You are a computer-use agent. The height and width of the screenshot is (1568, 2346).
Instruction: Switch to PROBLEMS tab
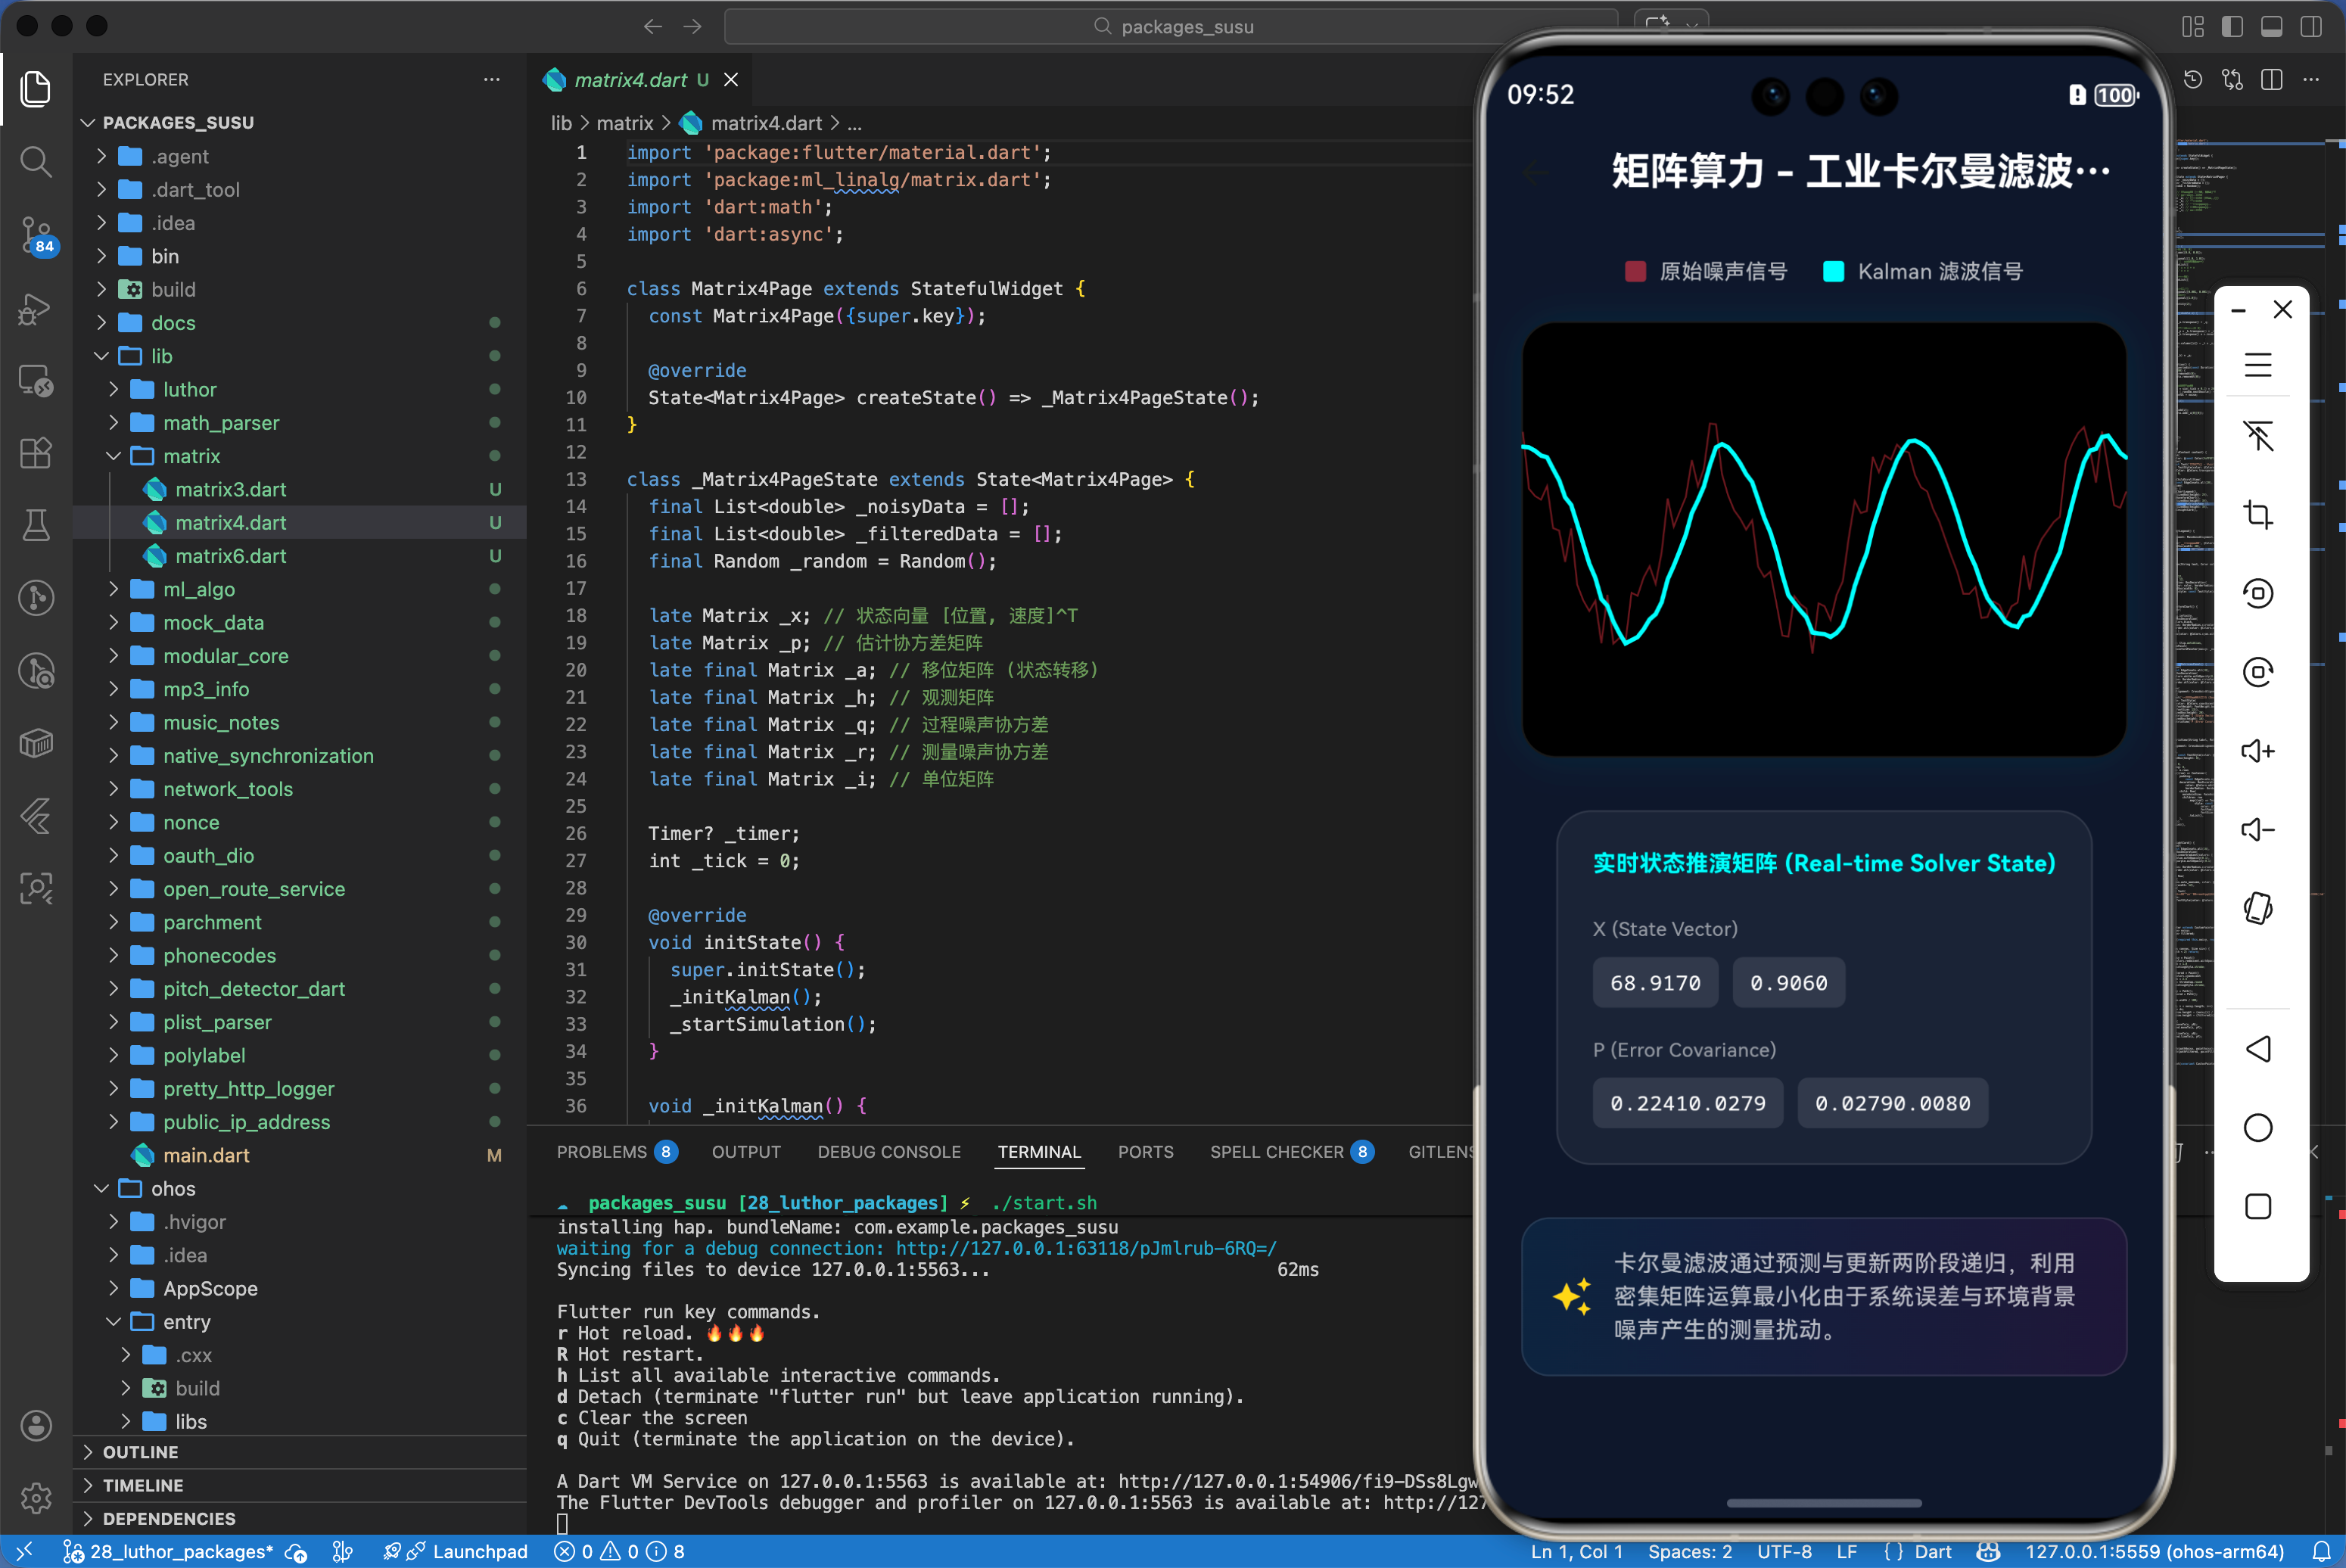click(602, 1152)
